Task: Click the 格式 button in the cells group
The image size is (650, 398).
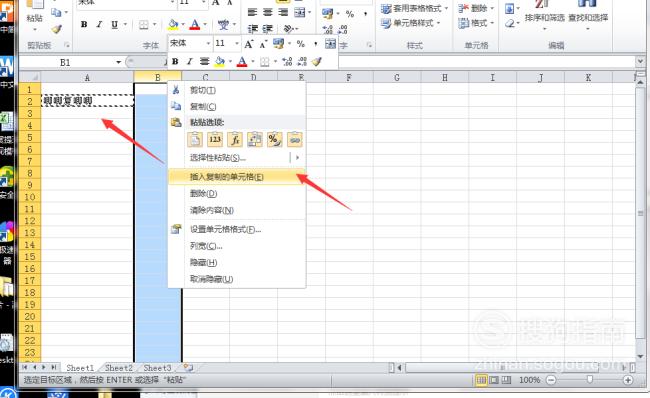Action: click(476, 23)
